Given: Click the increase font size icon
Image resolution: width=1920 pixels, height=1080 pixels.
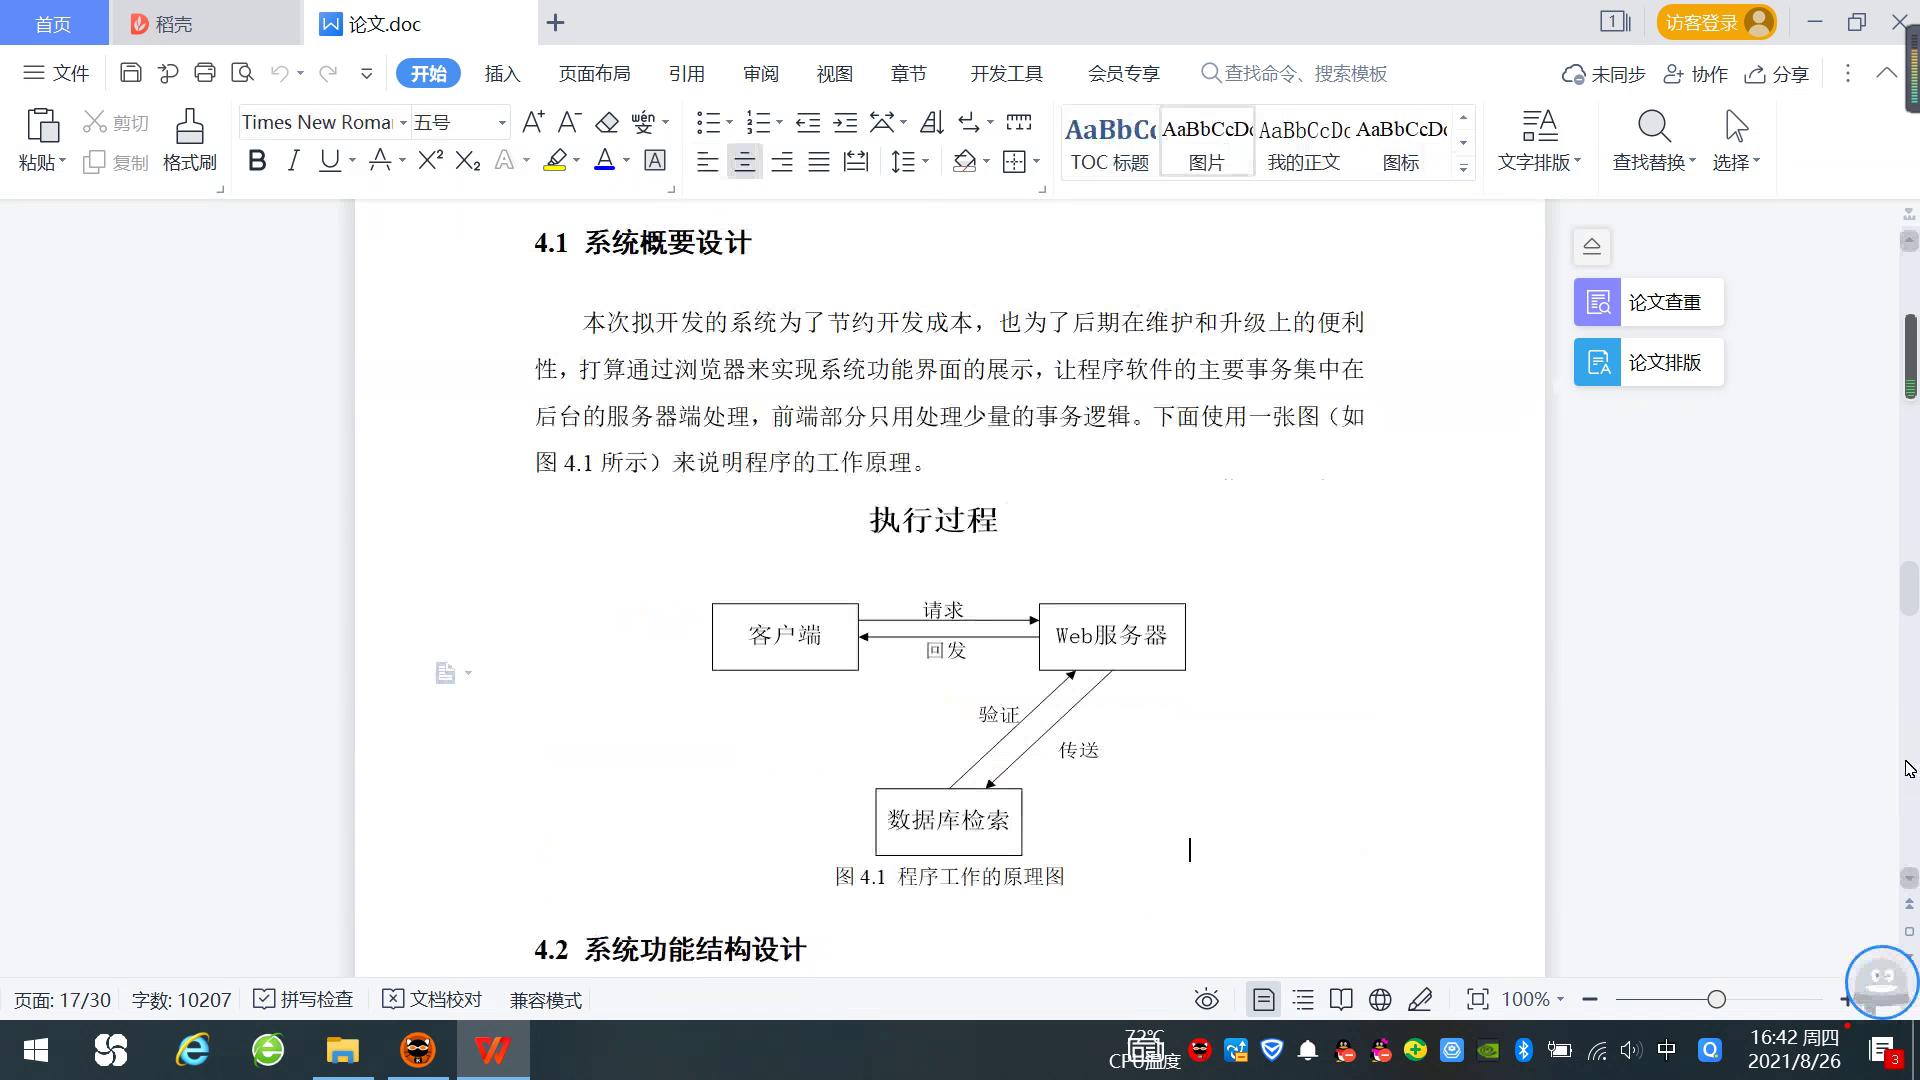Looking at the screenshot, I should (533, 122).
